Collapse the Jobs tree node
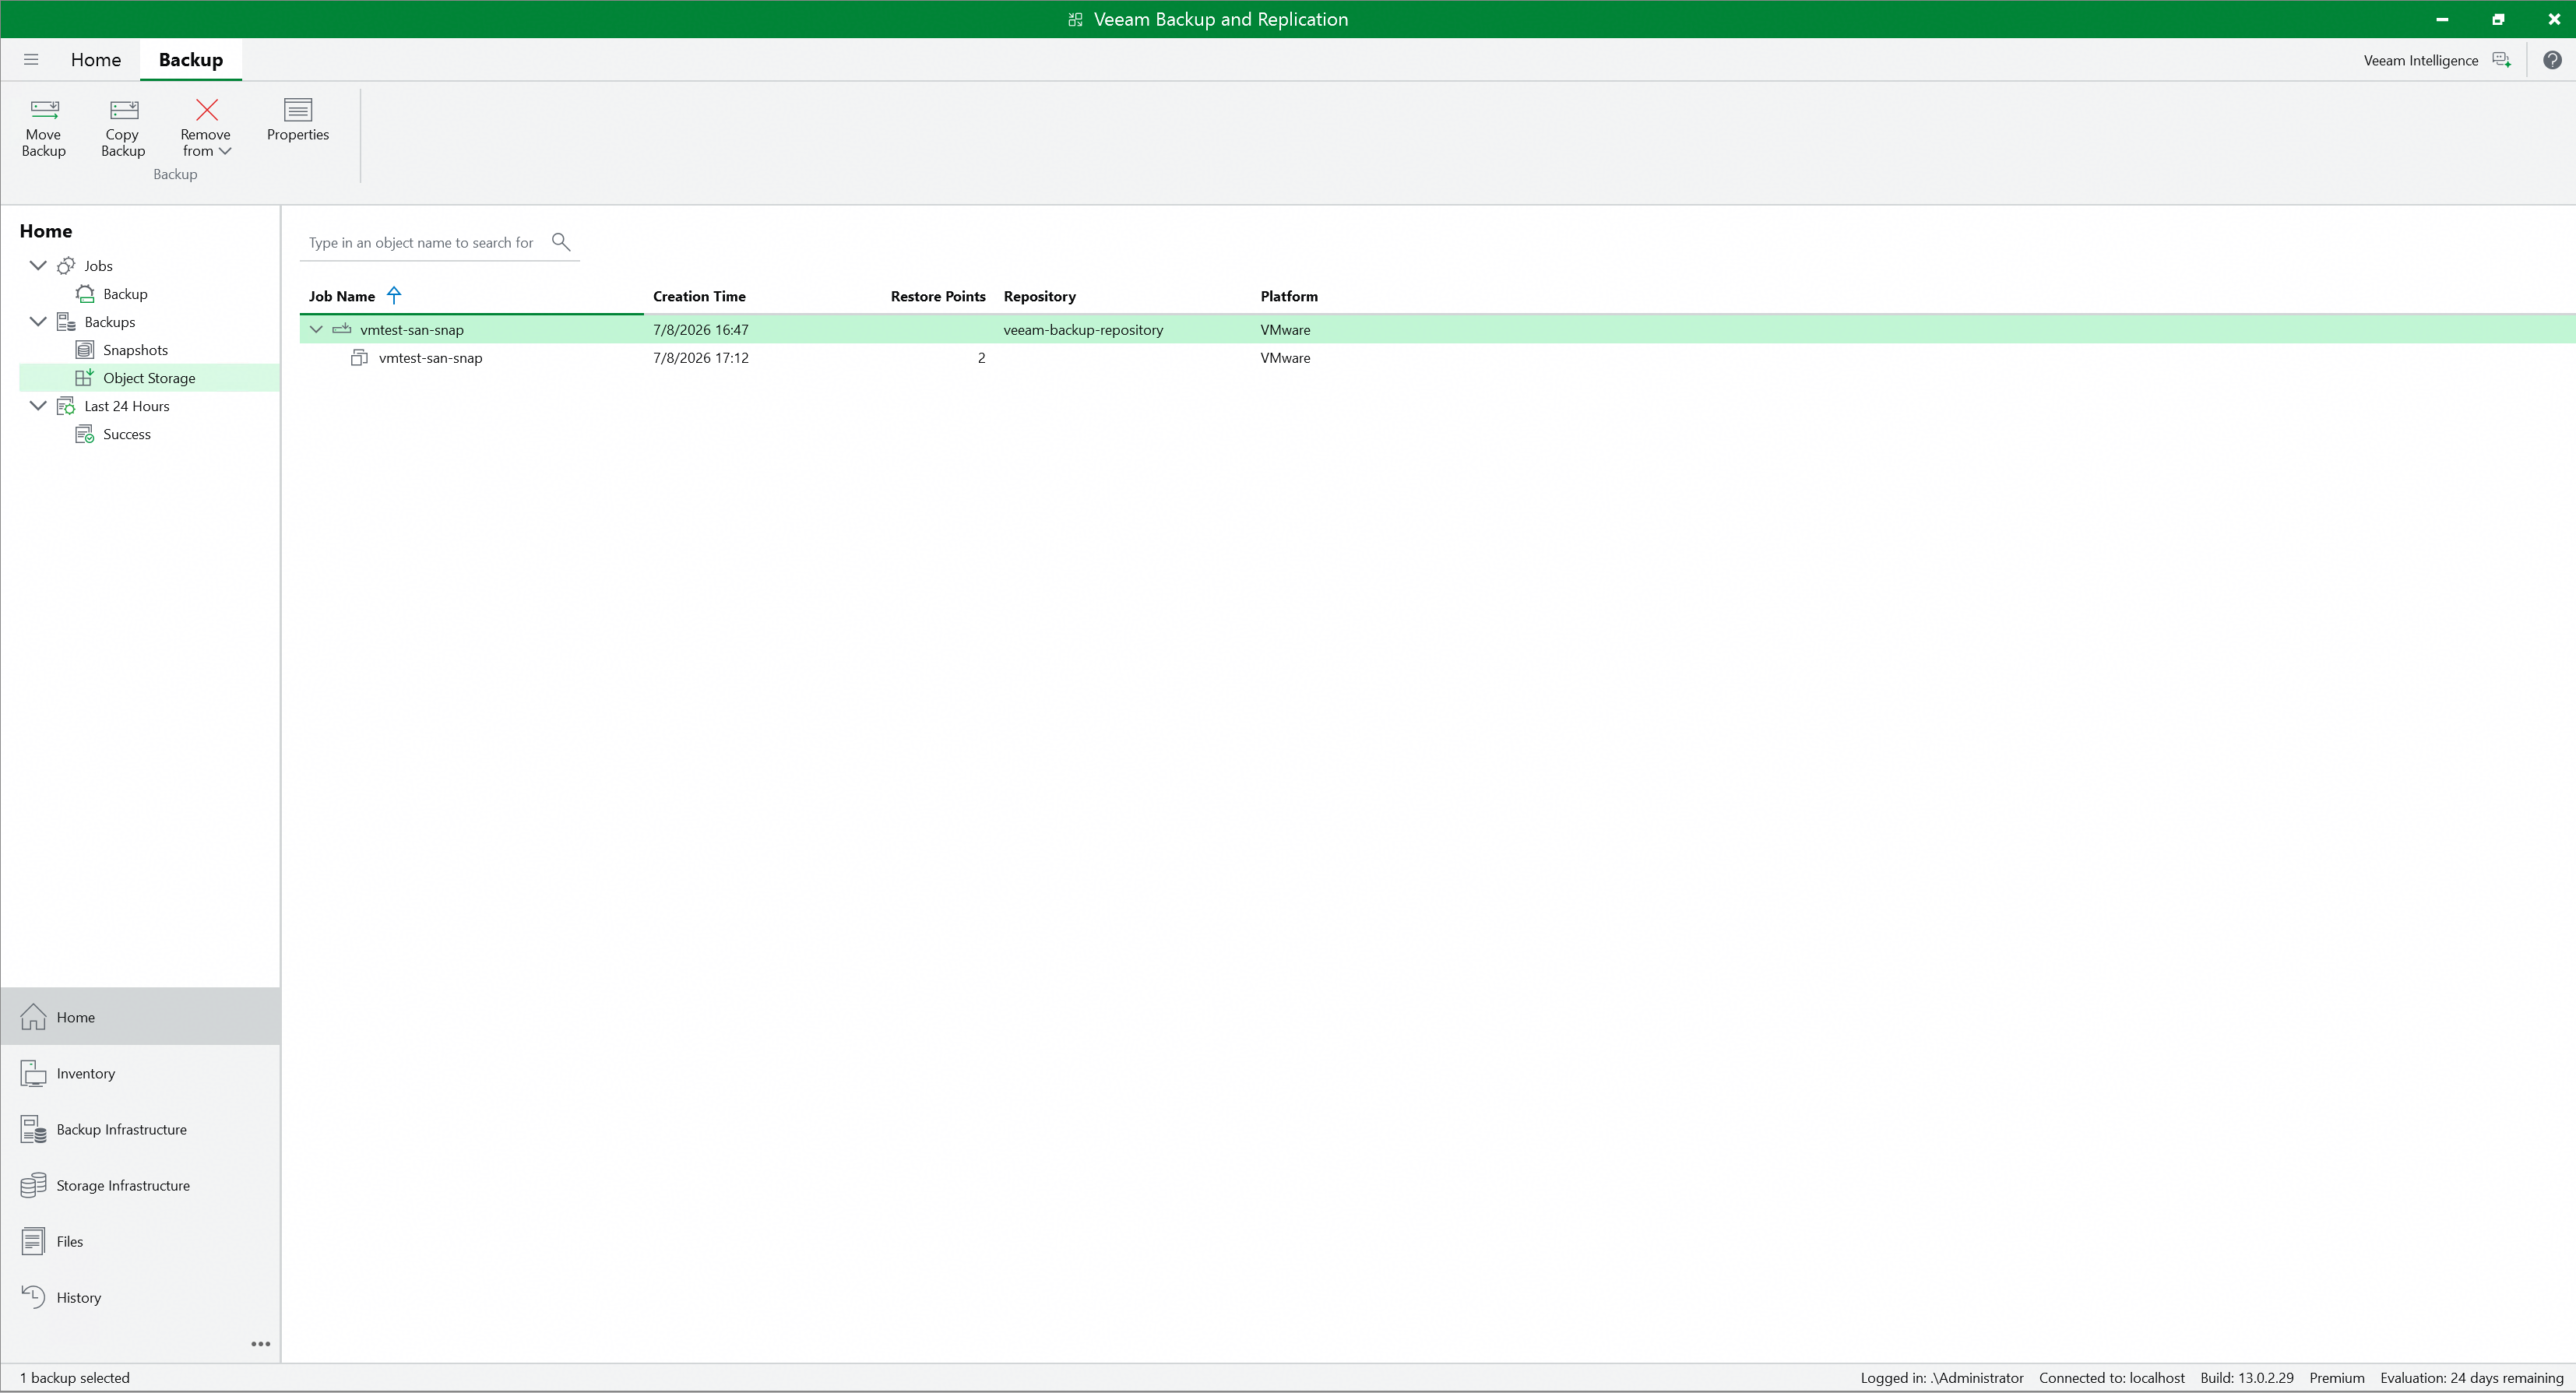 click(x=38, y=266)
